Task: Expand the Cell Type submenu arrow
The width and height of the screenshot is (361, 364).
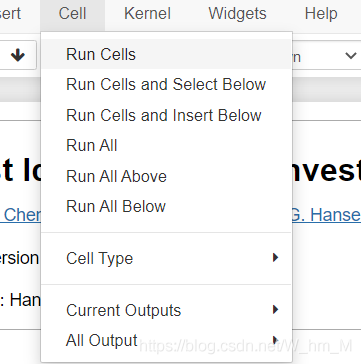Action: (x=275, y=258)
